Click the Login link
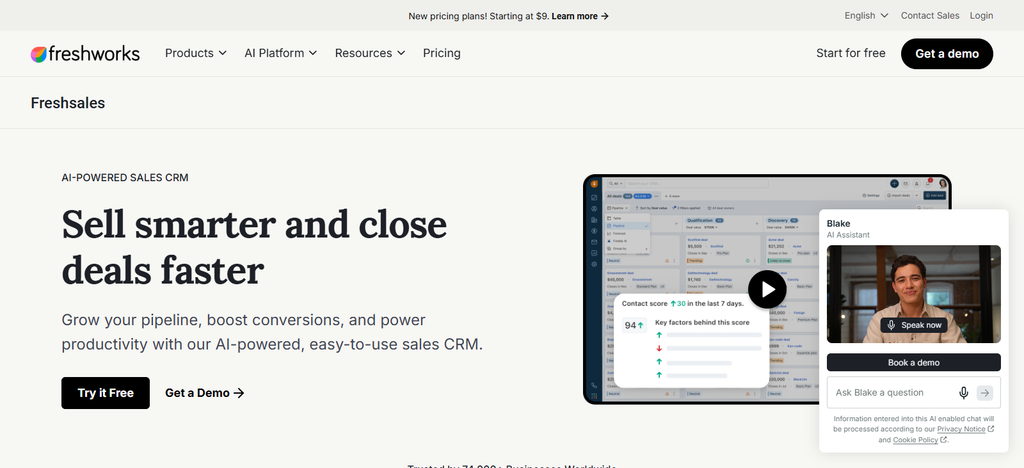This screenshot has height=468, width=1024. point(982,16)
